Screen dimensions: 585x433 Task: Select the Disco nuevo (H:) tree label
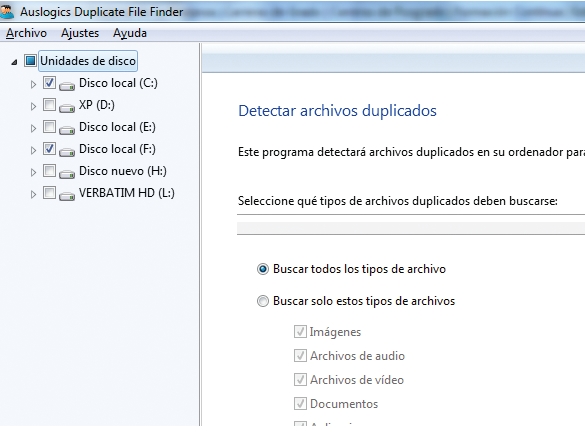(x=123, y=171)
